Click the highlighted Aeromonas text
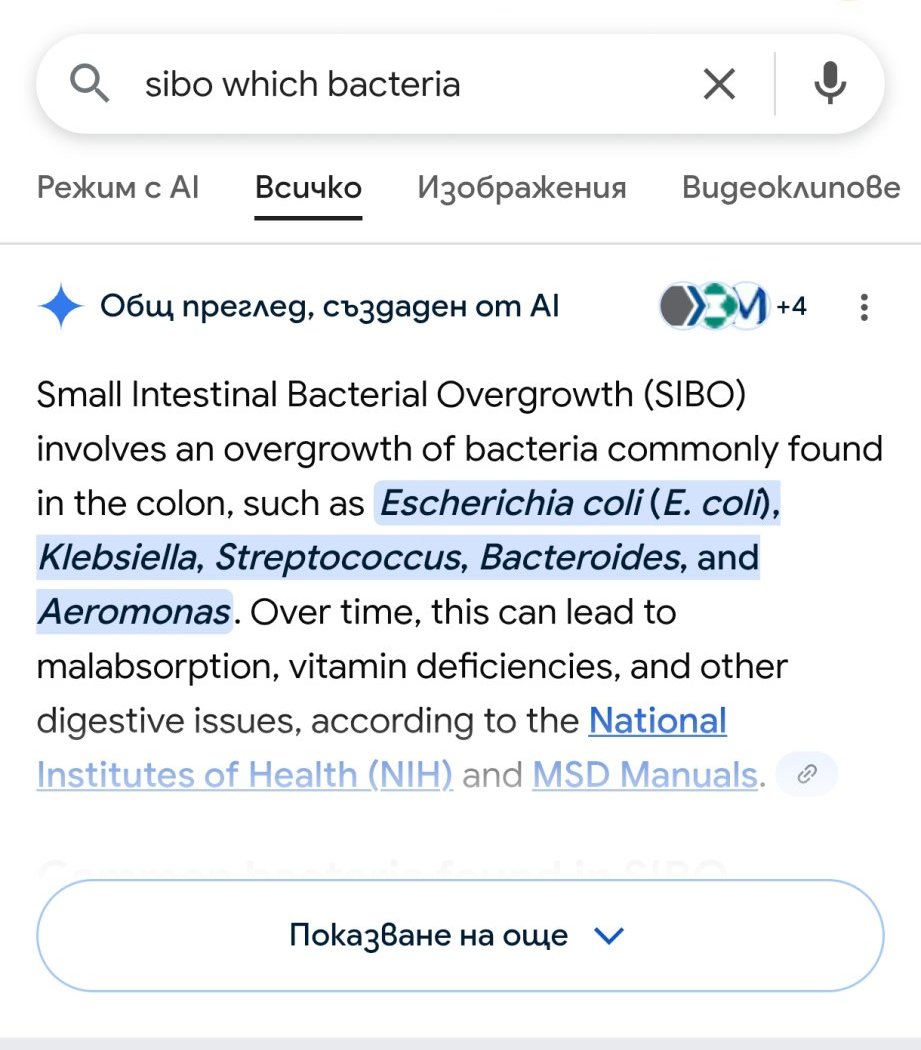This screenshot has width=921, height=1050. [x=134, y=612]
